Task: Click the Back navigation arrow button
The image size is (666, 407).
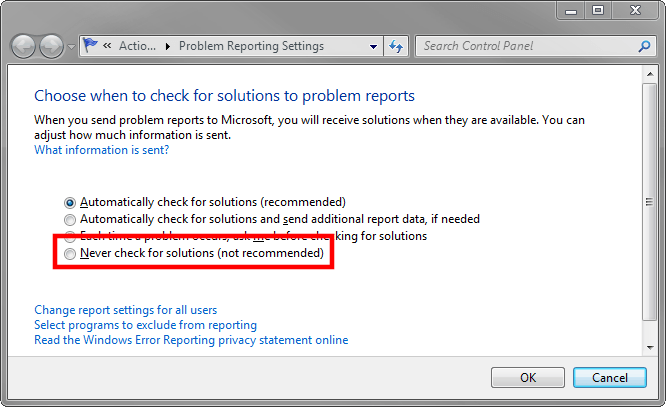Action: coord(24,46)
